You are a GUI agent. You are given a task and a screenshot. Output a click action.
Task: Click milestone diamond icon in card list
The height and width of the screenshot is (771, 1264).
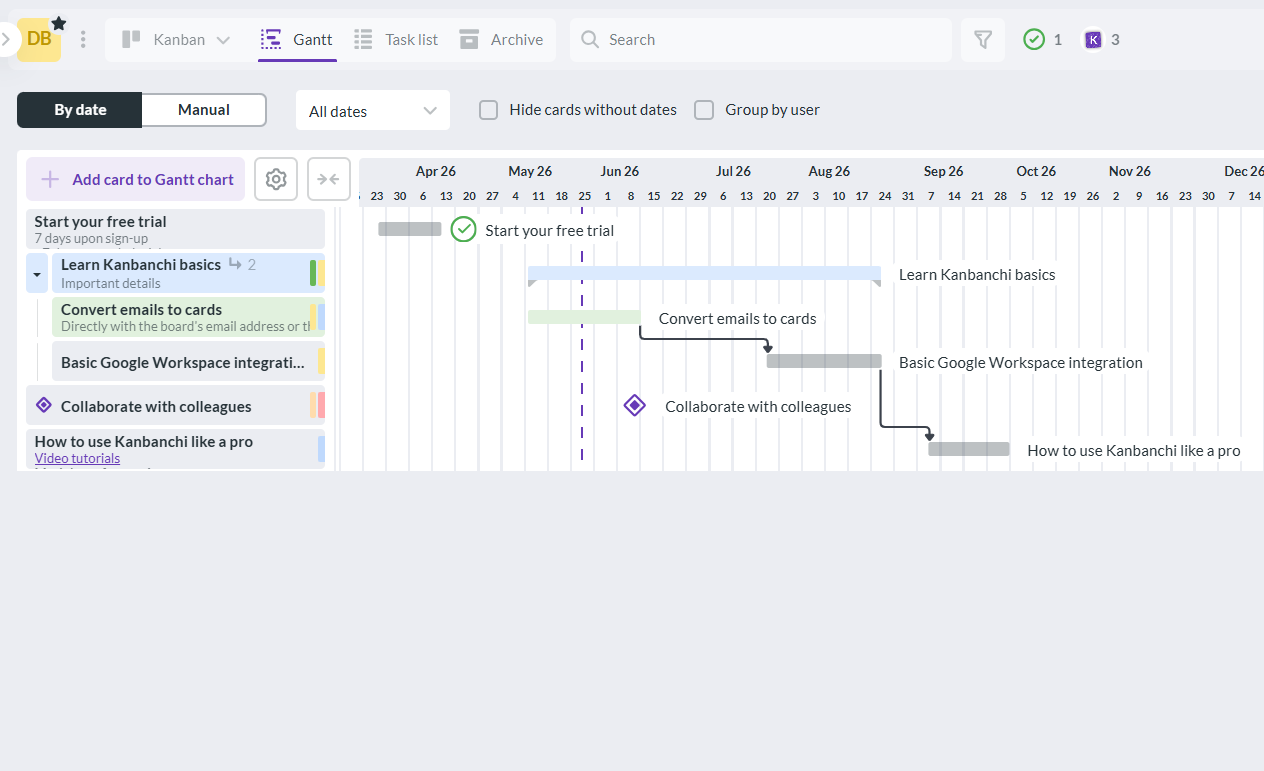pyautogui.click(x=43, y=405)
